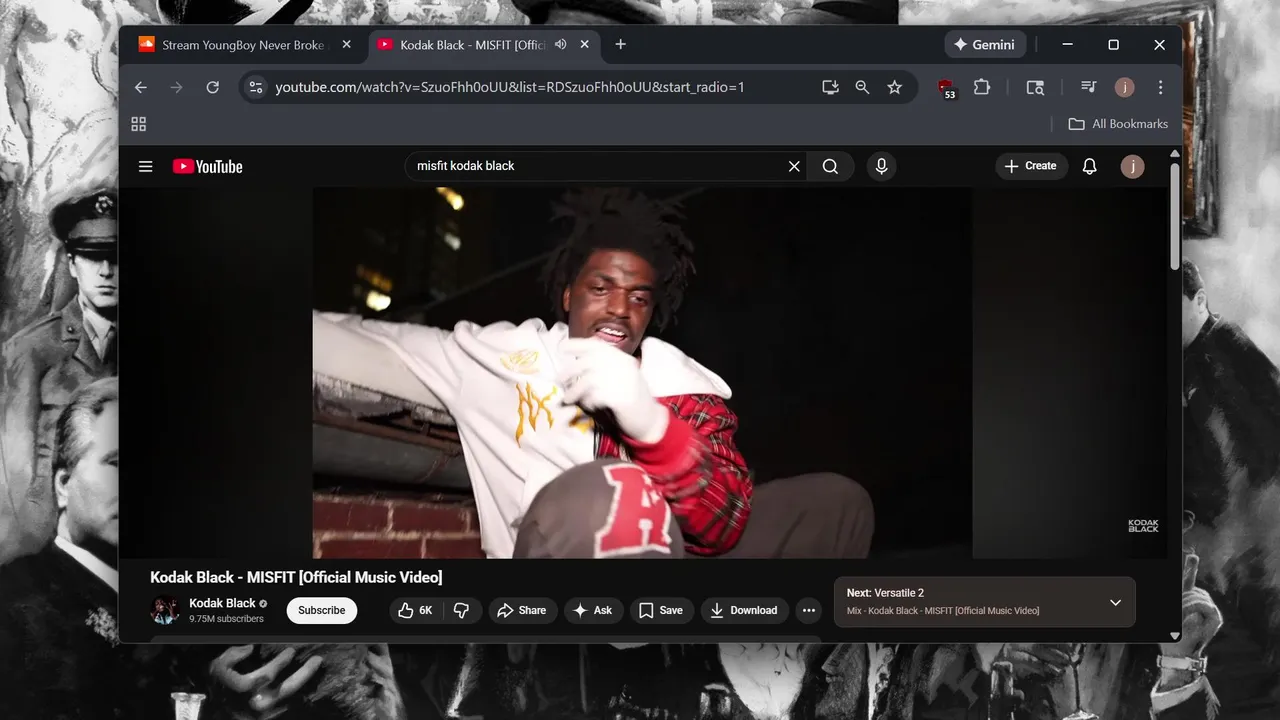The width and height of the screenshot is (1280, 720).
Task: Close the Kodak Black MISFIT tab
Action: click(586, 44)
